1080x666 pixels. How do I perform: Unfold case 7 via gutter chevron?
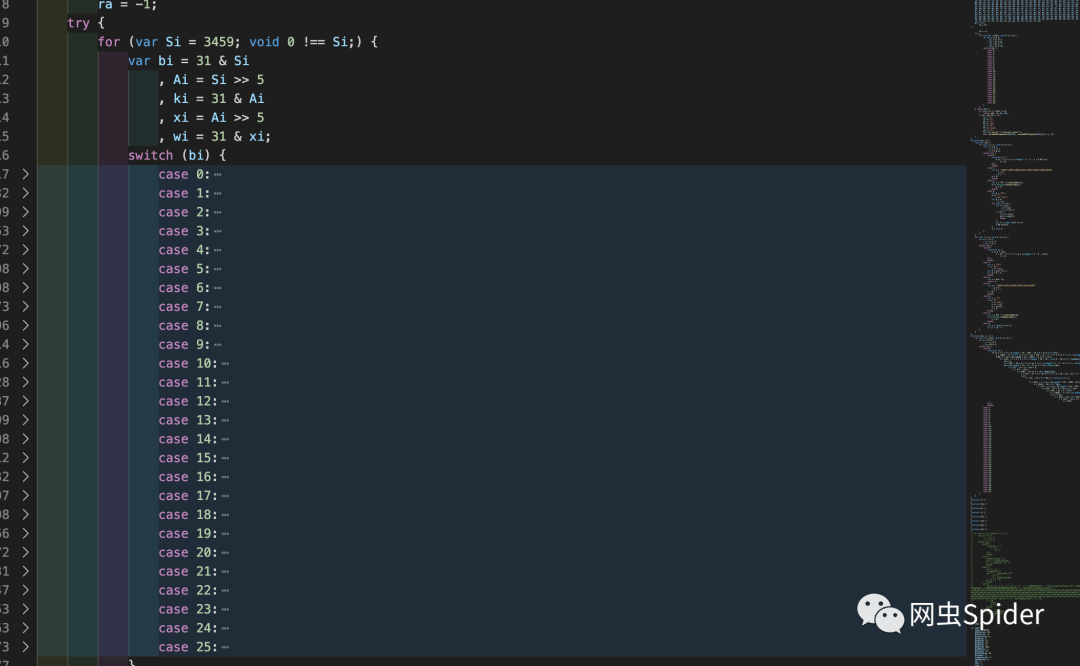[25, 306]
